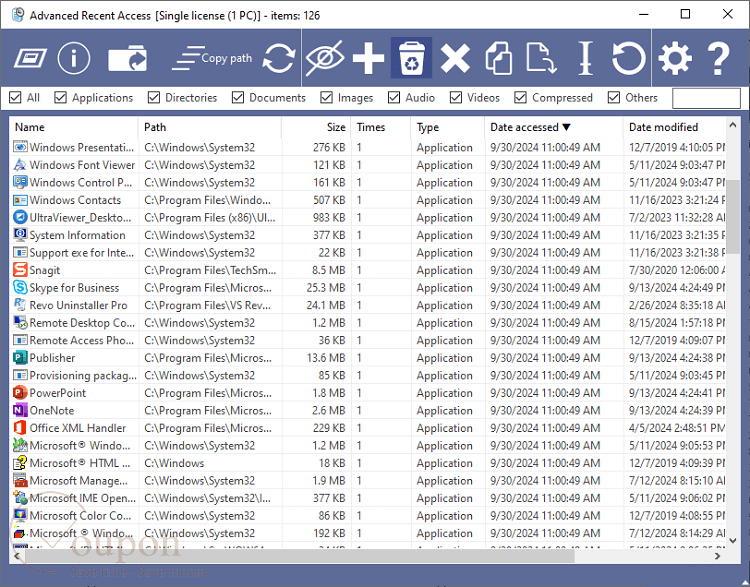Select Microsoft Manage... entry

[367, 481]
